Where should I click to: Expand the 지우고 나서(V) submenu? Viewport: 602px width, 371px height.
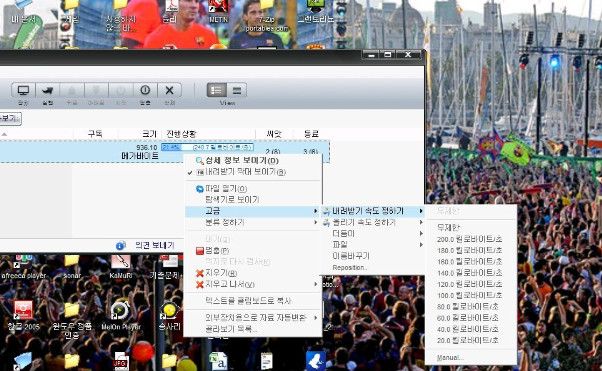(253, 285)
